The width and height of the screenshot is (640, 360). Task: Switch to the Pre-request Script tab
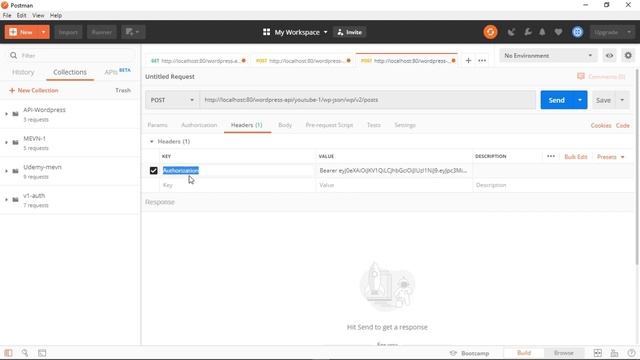(x=329, y=125)
